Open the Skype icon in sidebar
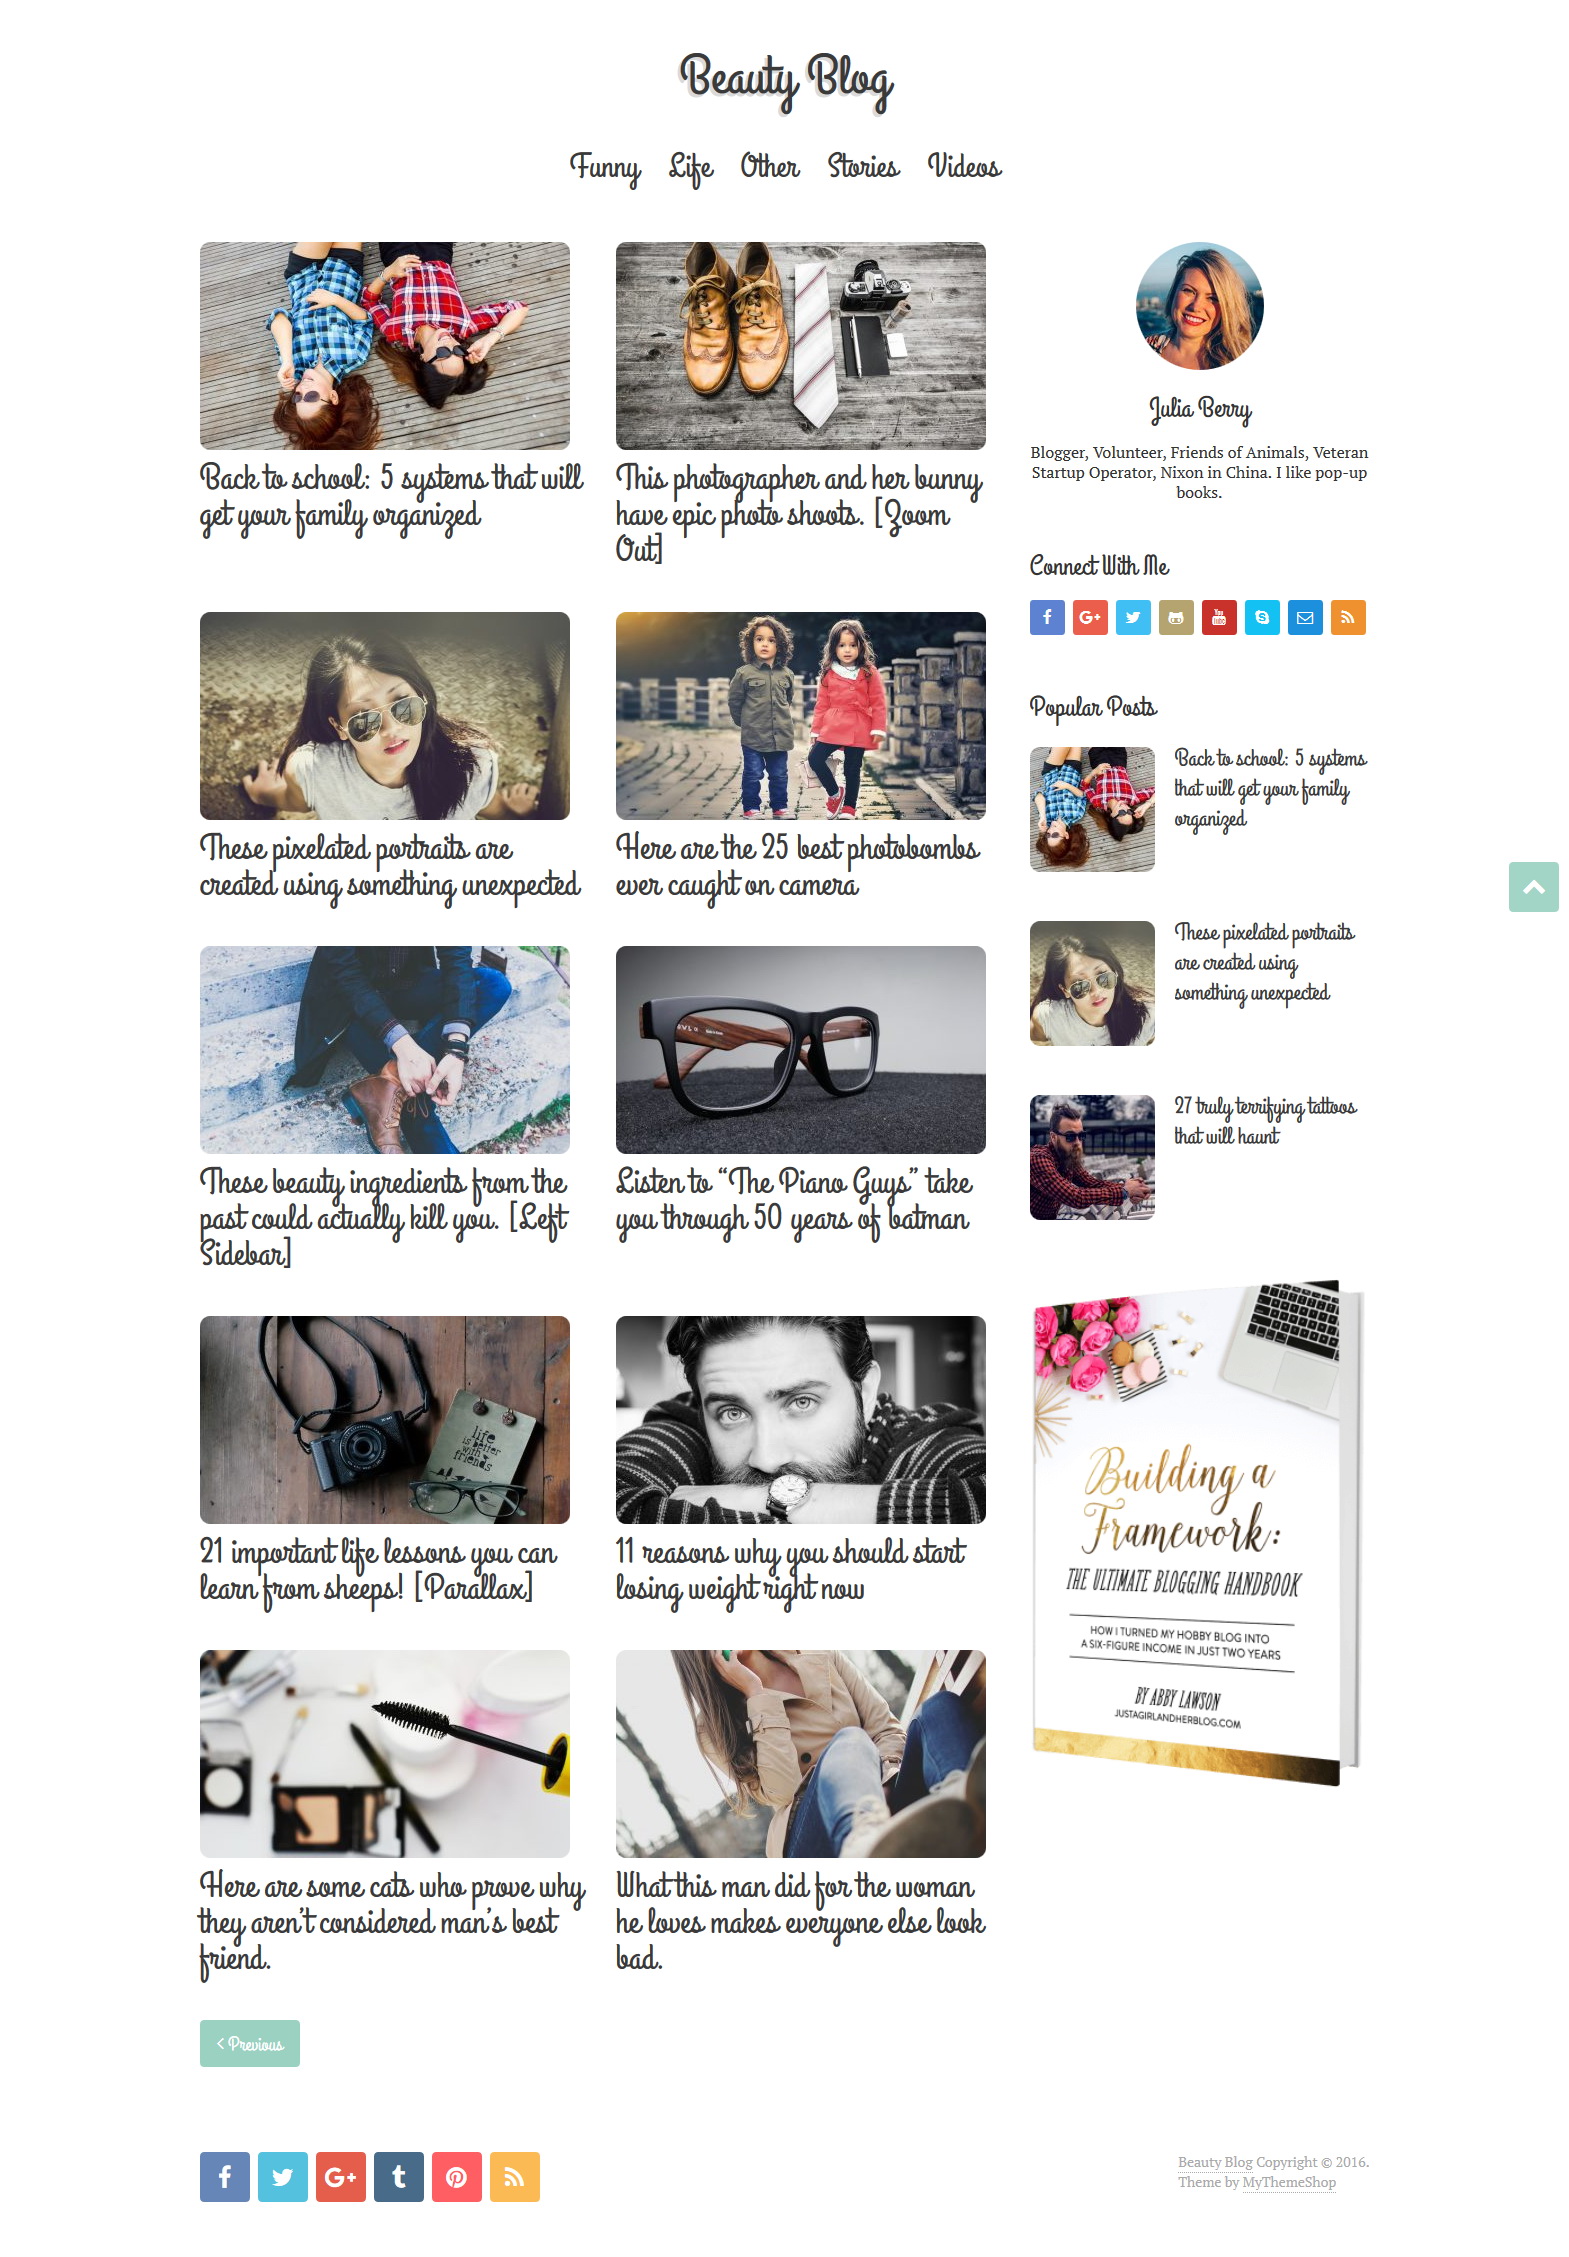The width and height of the screenshot is (1569, 2257). (x=1262, y=617)
